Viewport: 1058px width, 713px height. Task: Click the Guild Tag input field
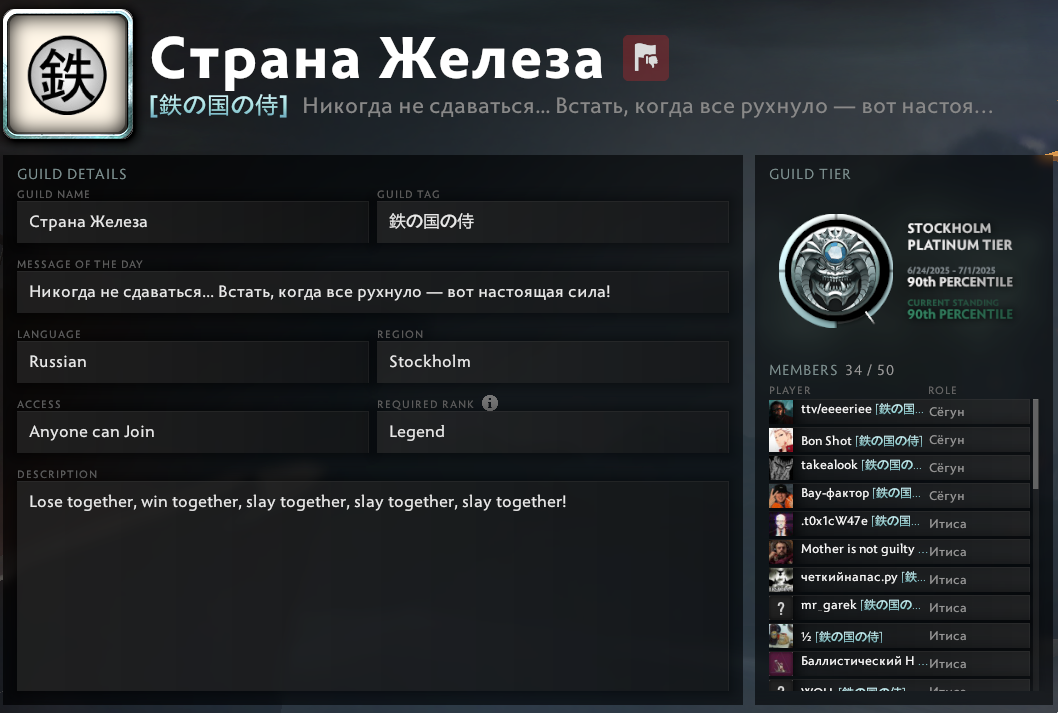tap(553, 222)
